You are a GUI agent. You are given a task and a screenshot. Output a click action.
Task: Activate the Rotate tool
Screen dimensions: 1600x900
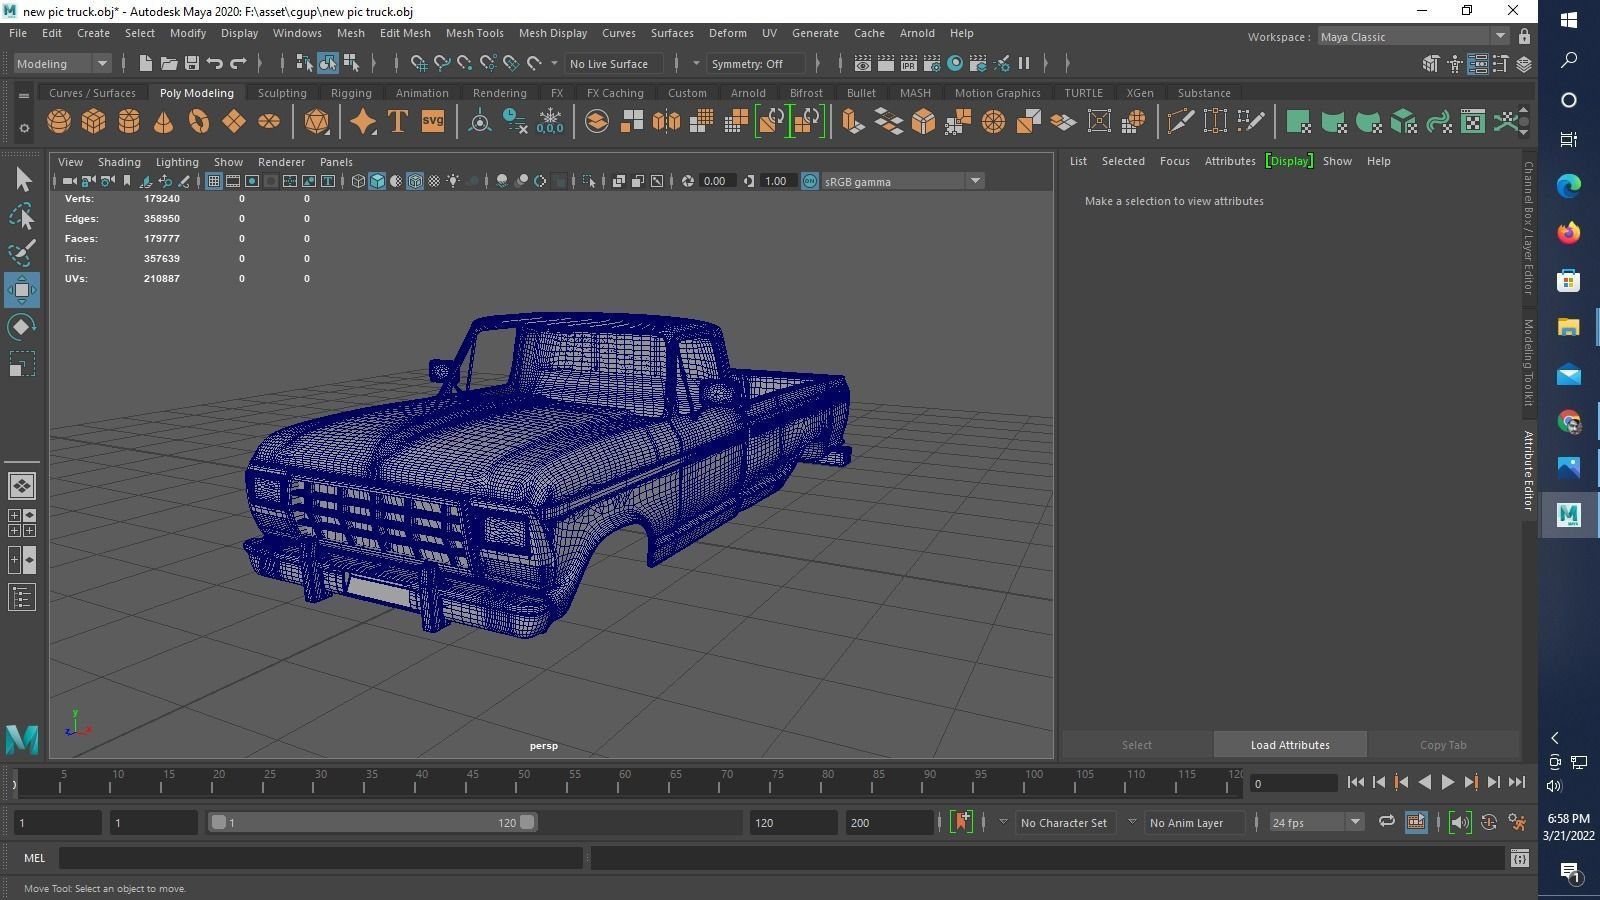pyautogui.click(x=21, y=327)
